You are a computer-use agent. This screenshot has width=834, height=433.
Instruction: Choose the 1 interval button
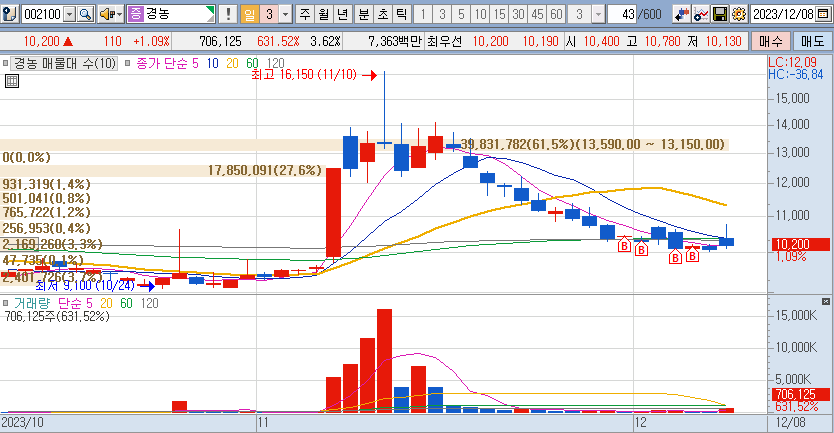423,14
